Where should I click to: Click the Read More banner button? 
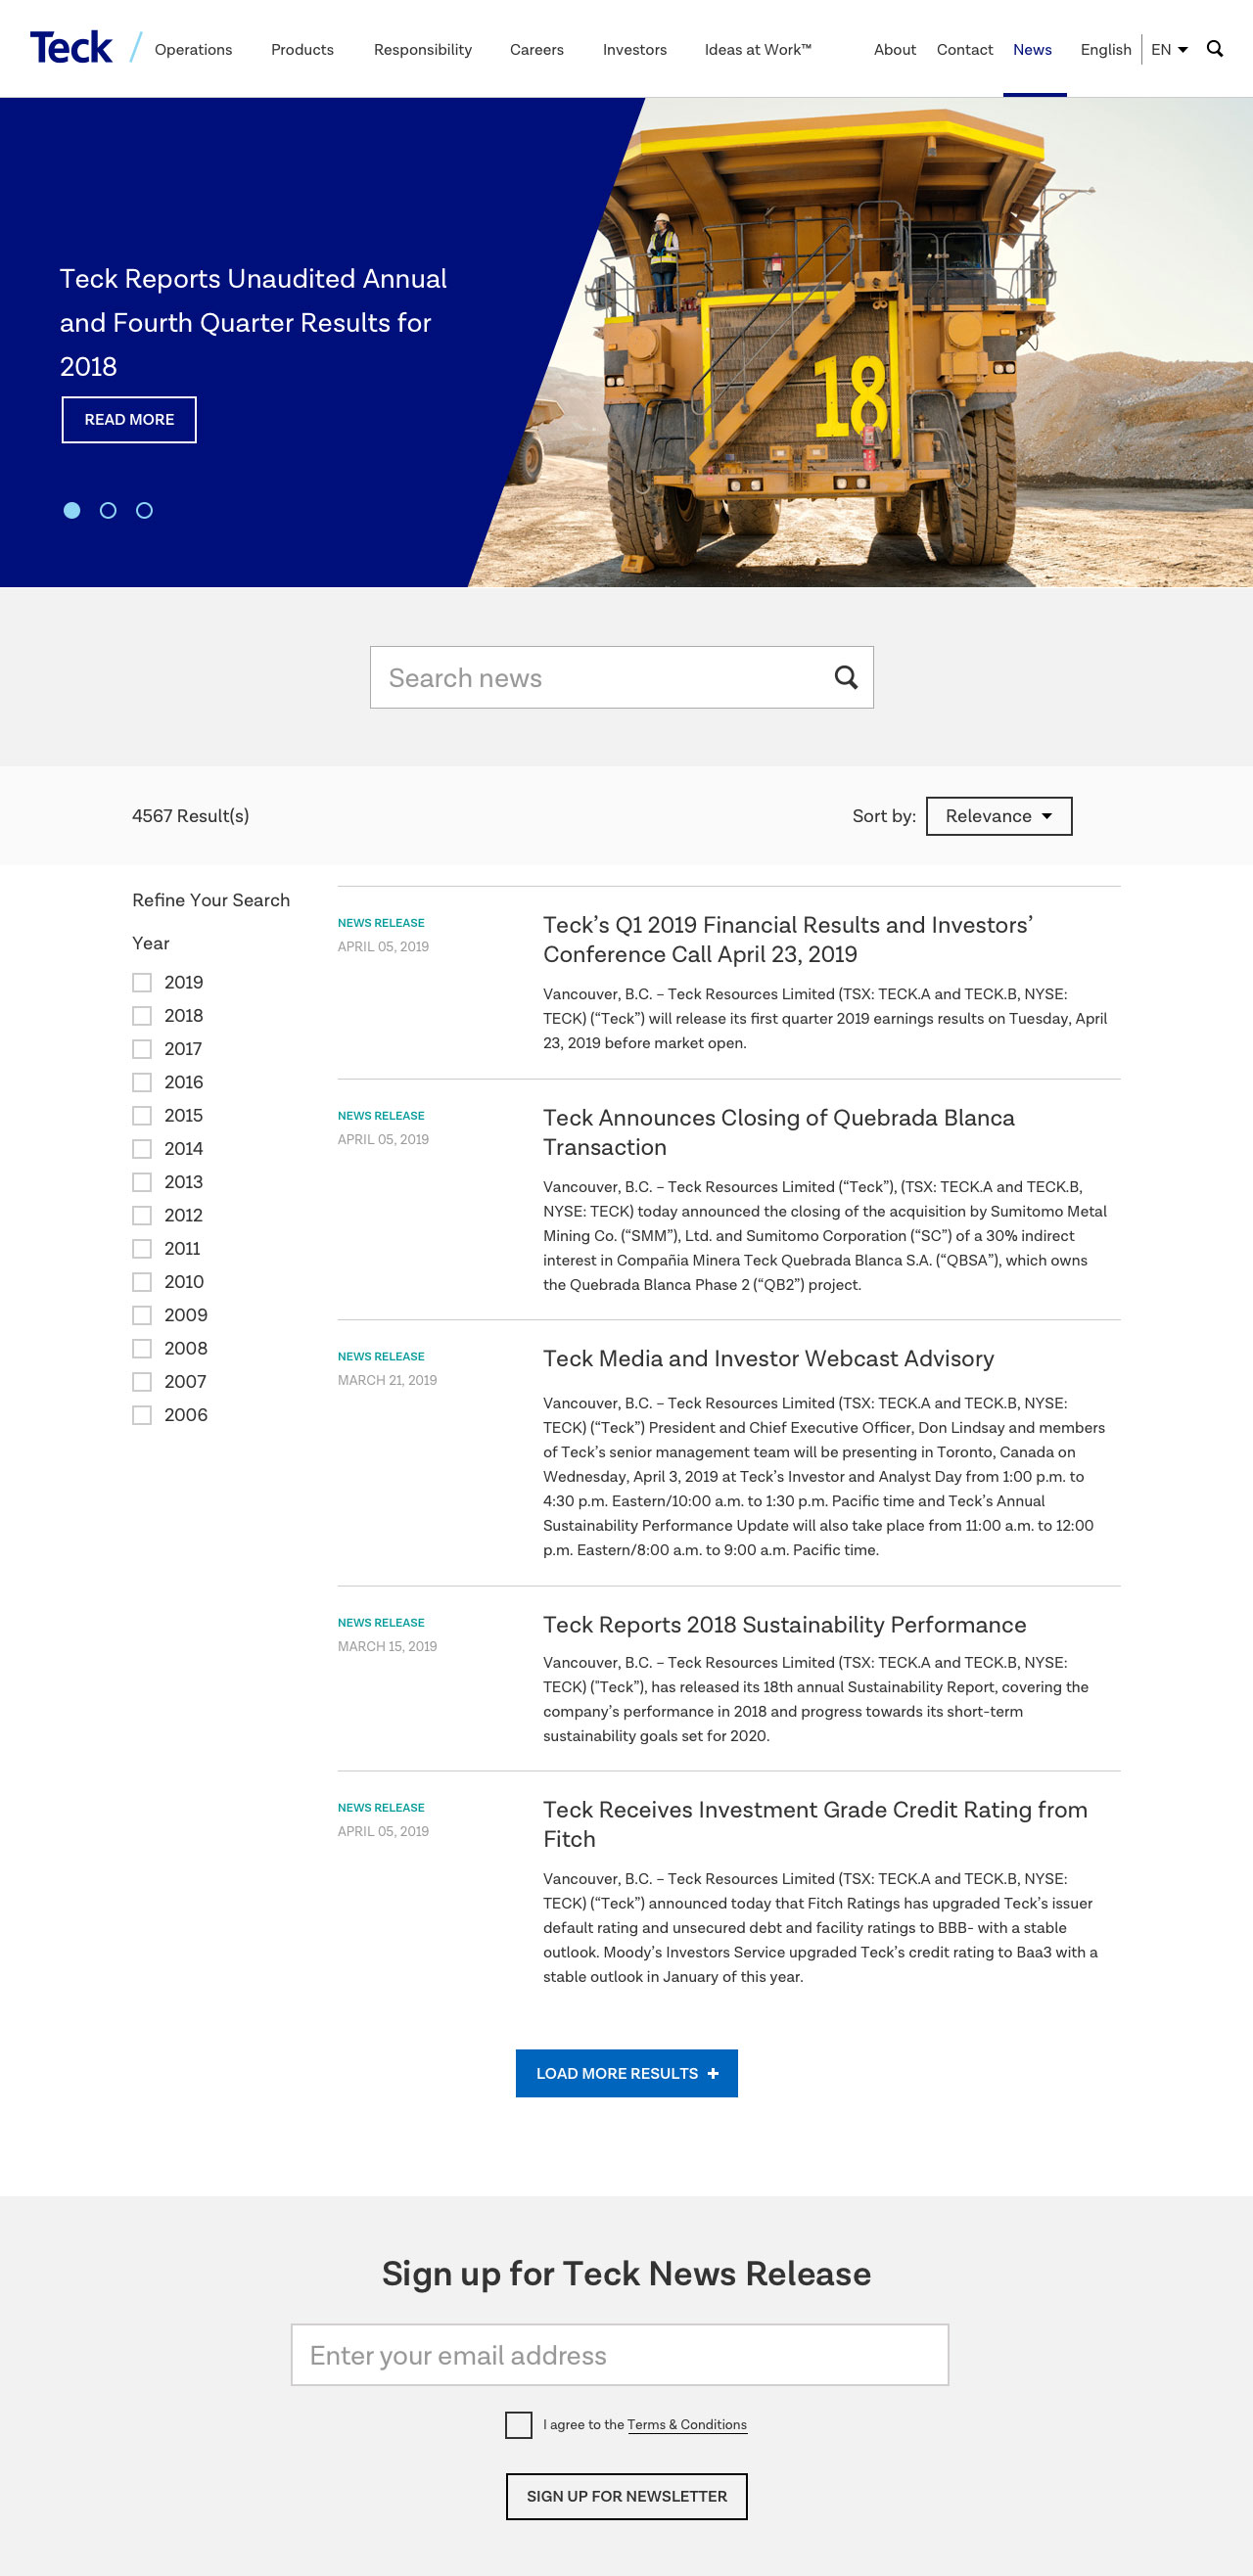(129, 420)
